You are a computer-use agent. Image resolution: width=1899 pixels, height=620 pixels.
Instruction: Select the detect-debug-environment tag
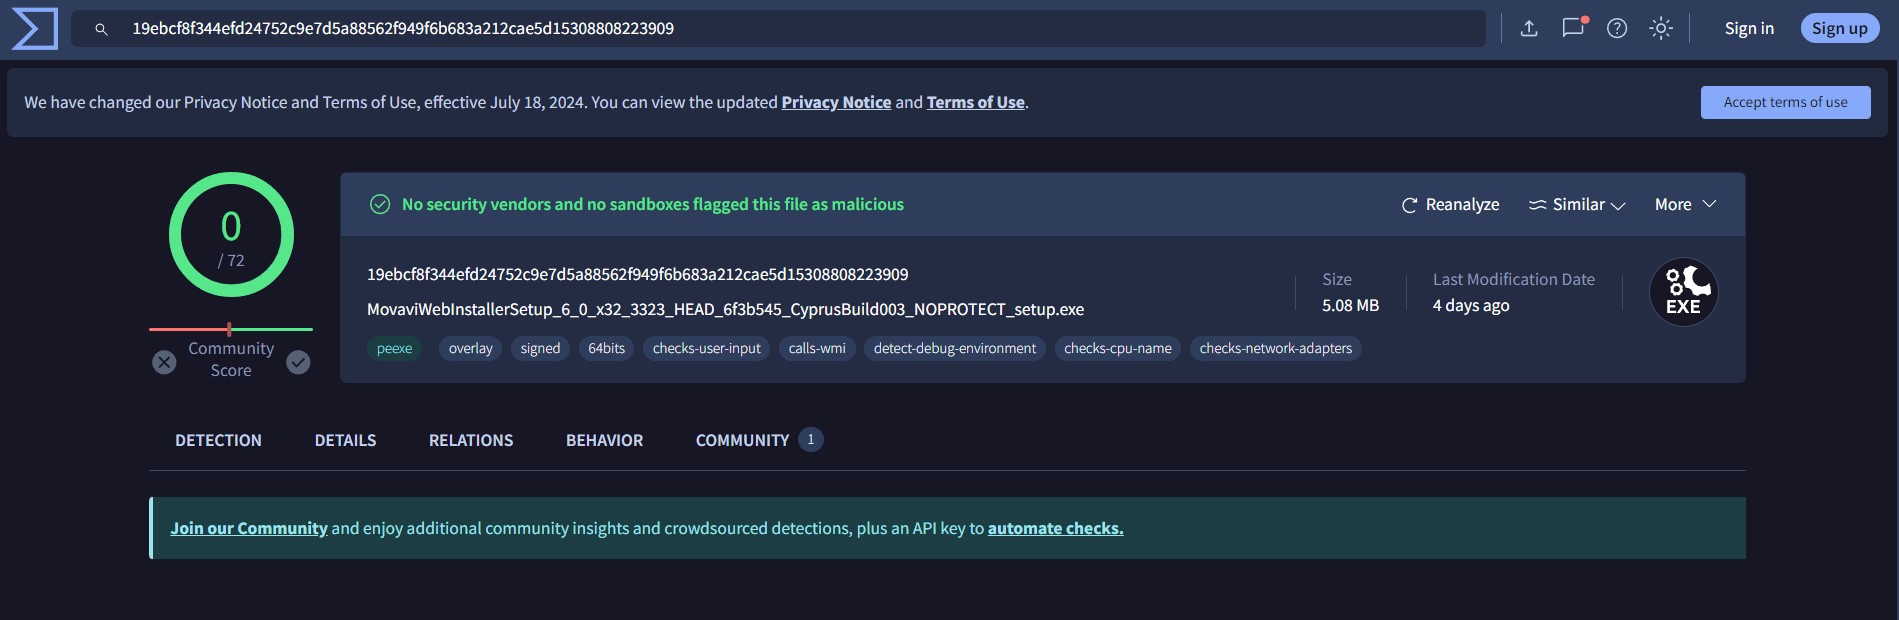955,348
